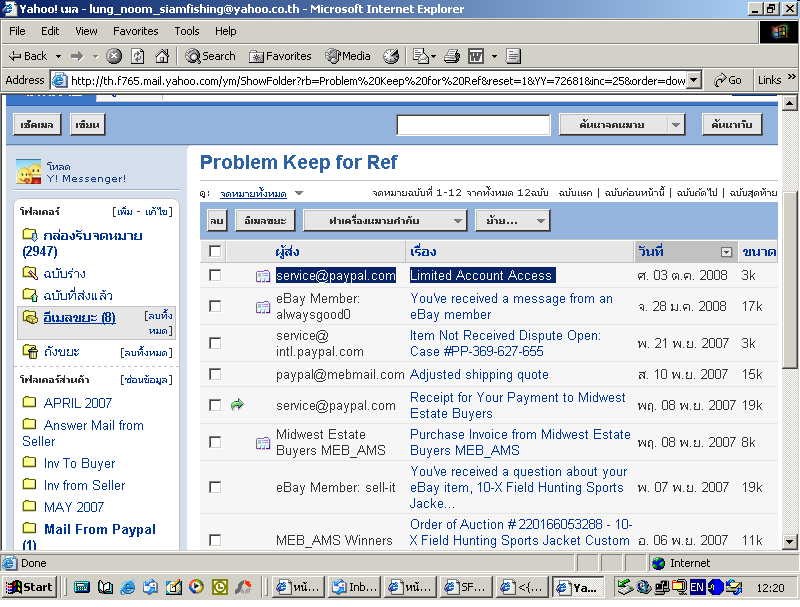The height and width of the screenshot is (607, 800).
Task: Open the dropdown arrow next to Edit with Word icon
Action: point(494,56)
